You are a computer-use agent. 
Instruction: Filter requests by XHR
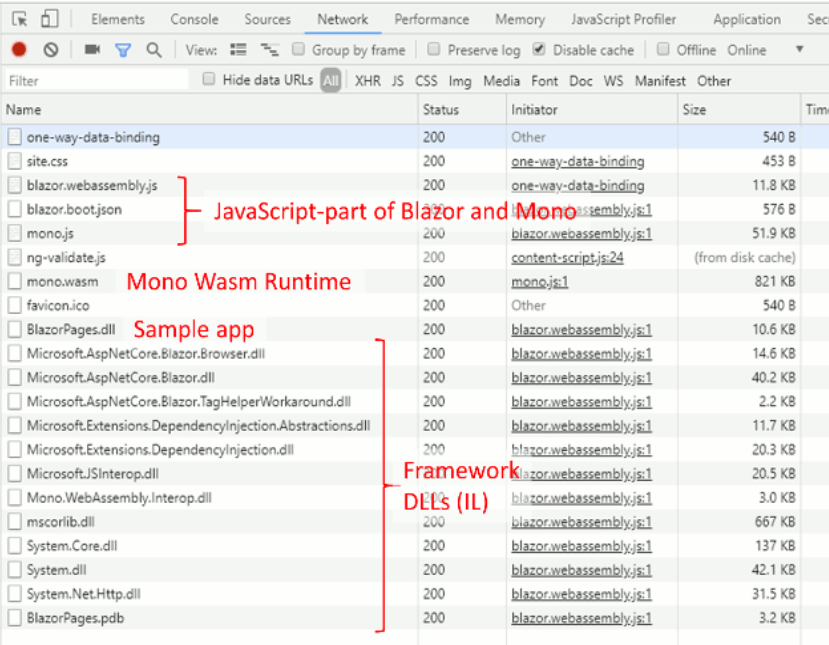(367, 81)
